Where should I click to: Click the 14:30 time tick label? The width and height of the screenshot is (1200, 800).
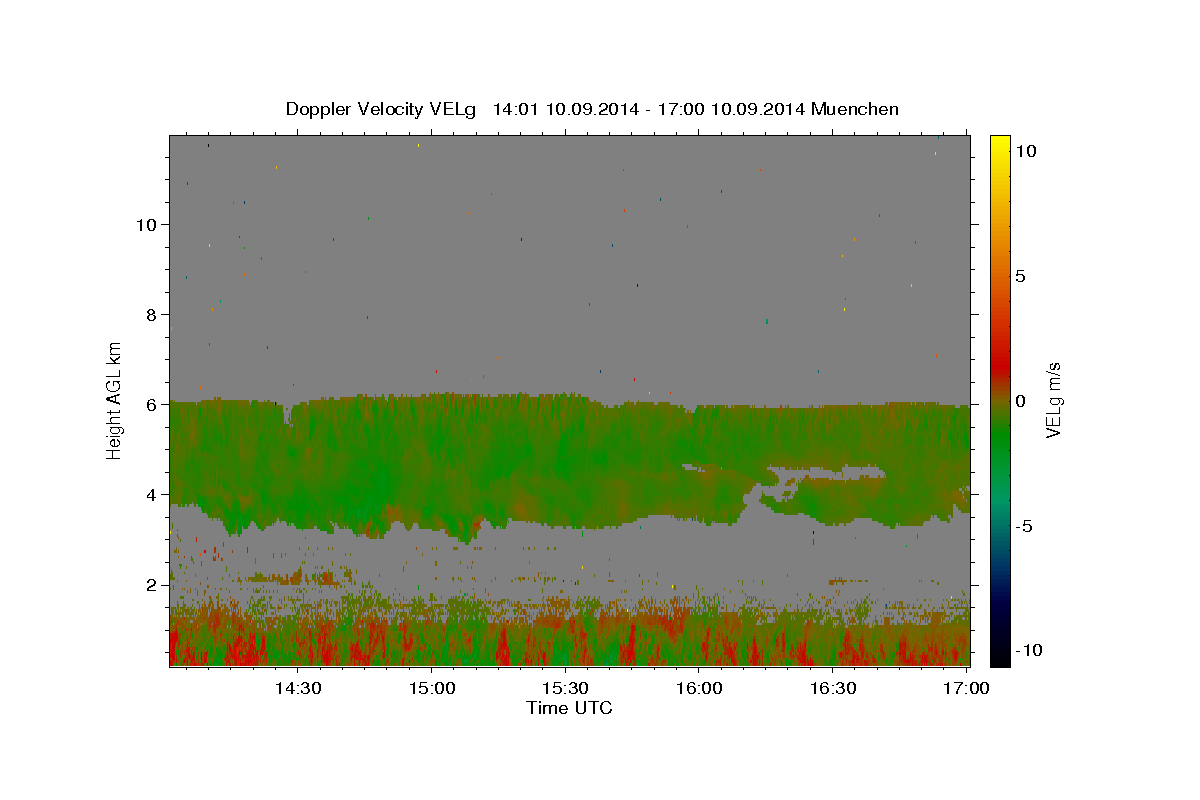[298, 688]
